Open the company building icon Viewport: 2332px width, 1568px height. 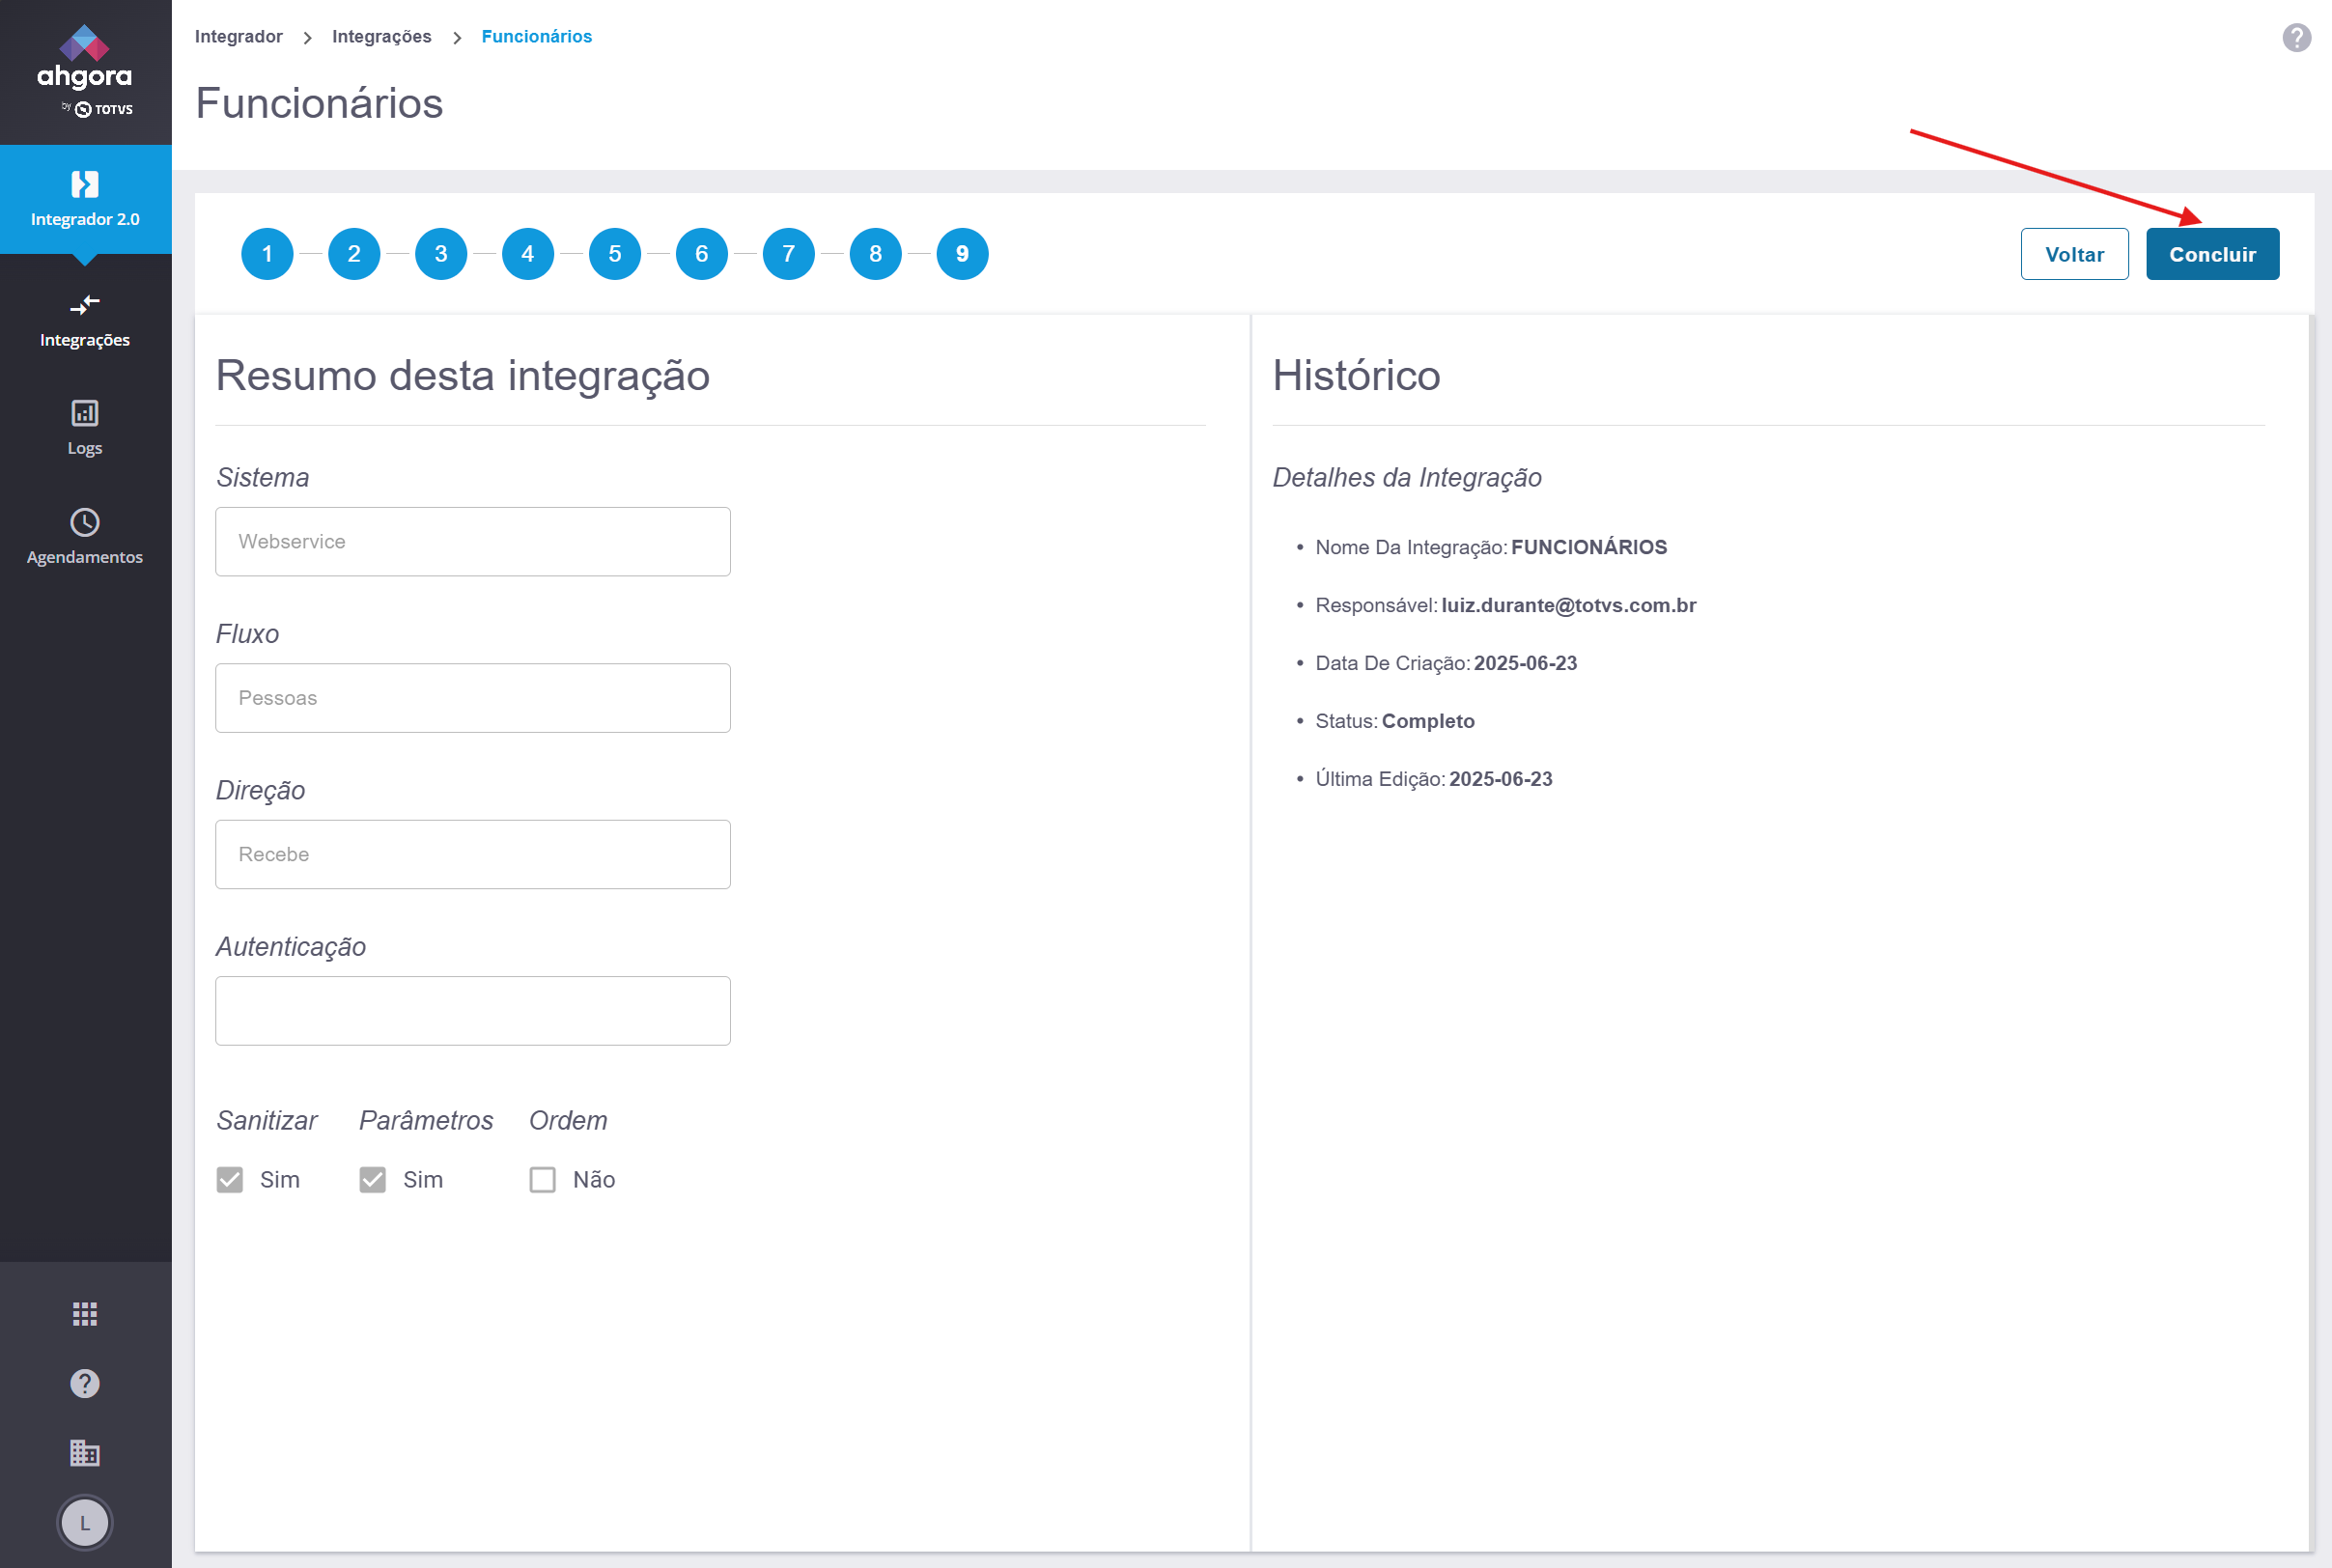[x=85, y=1453]
